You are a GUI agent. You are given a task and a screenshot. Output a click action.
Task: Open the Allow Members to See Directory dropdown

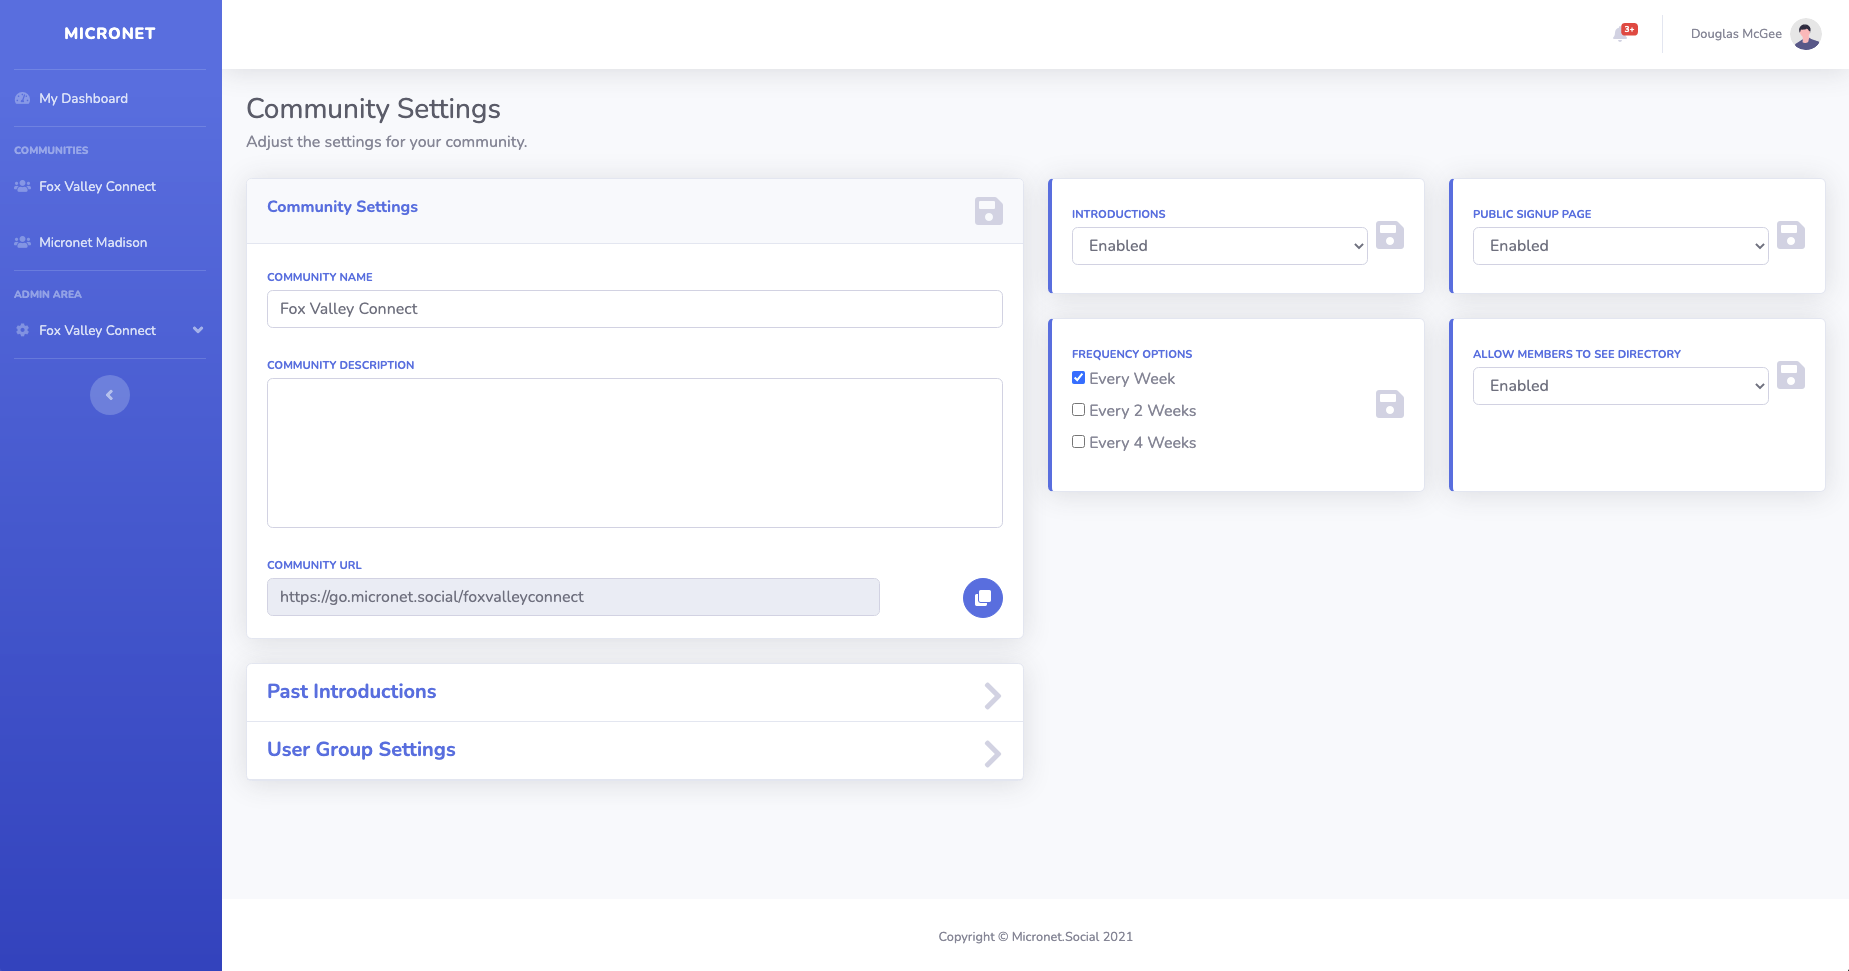tap(1620, 386)
